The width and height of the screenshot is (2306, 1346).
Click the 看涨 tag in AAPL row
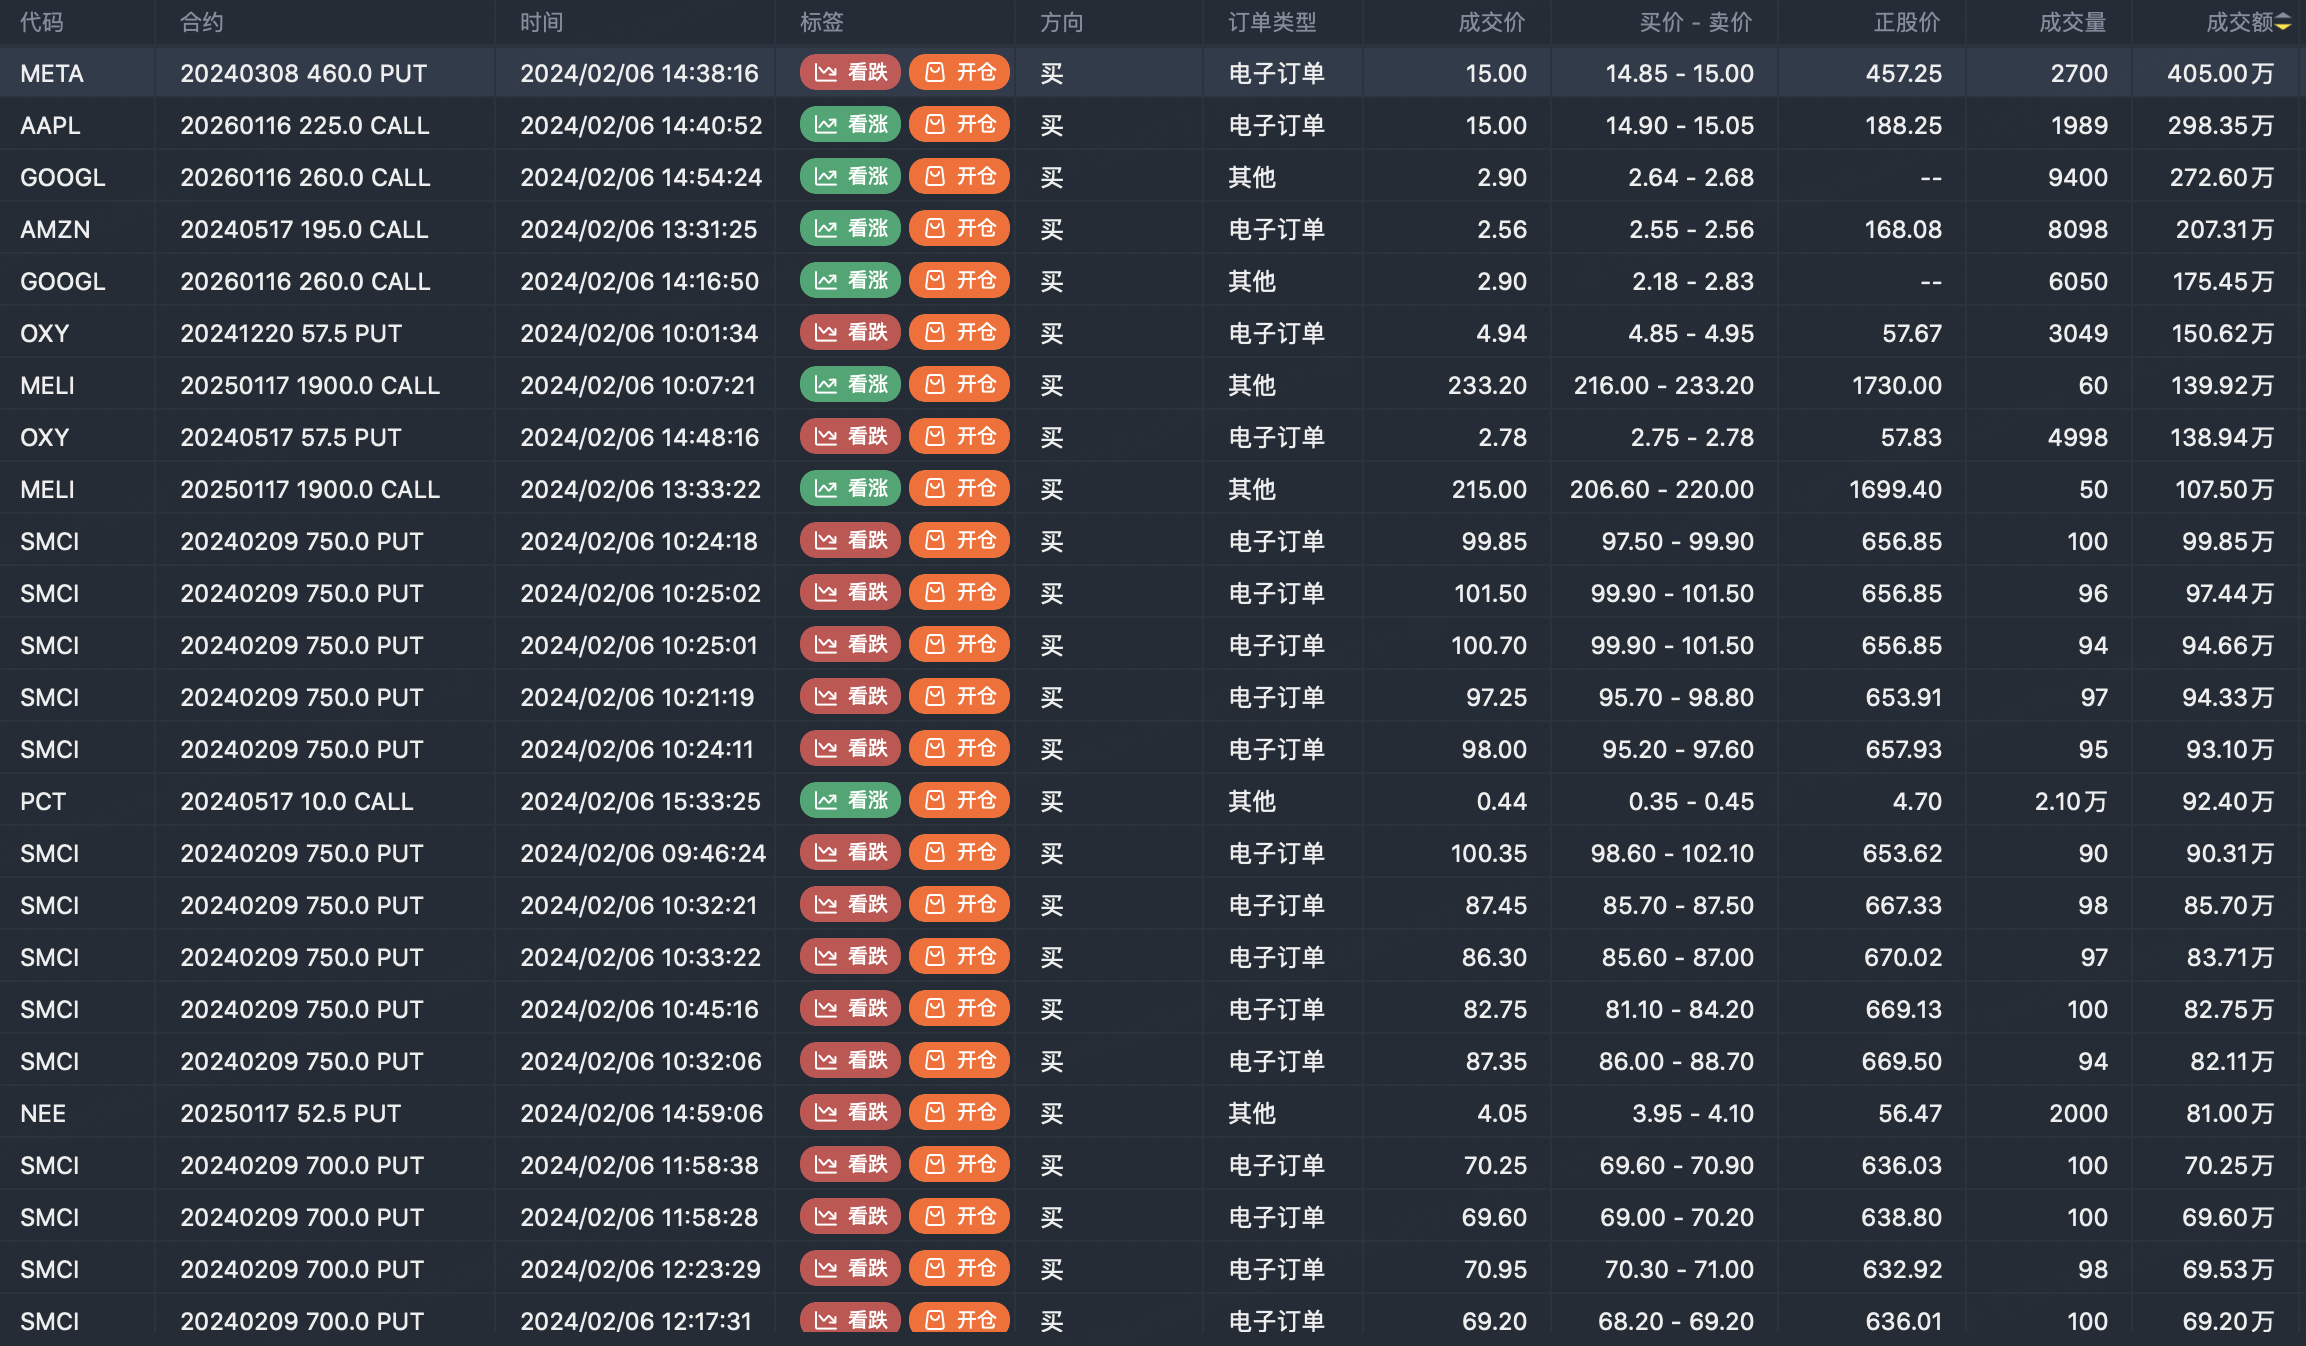tap(850, 125)
